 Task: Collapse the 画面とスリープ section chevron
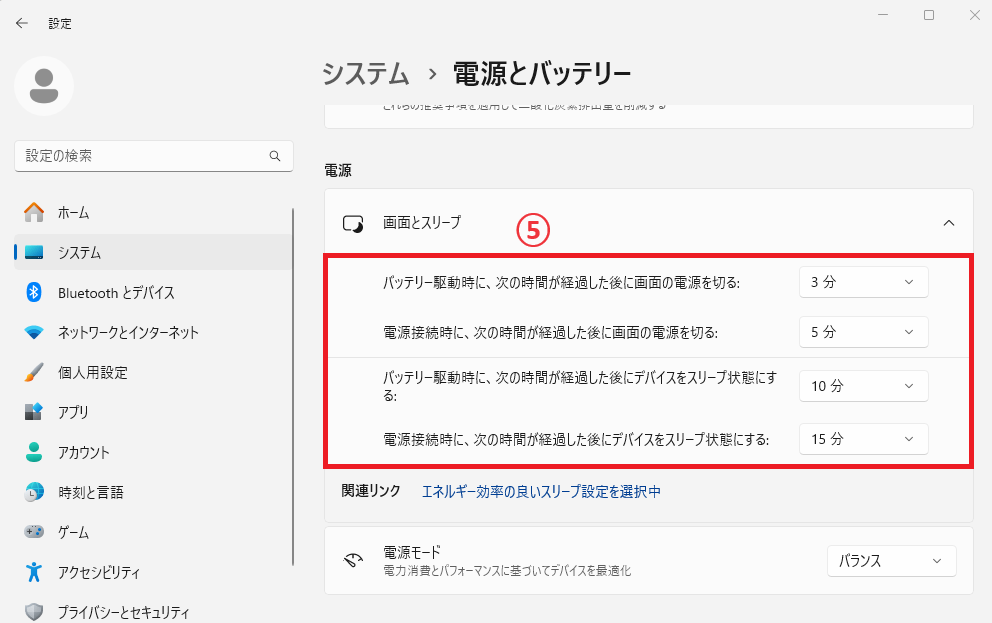pos(949,223)
